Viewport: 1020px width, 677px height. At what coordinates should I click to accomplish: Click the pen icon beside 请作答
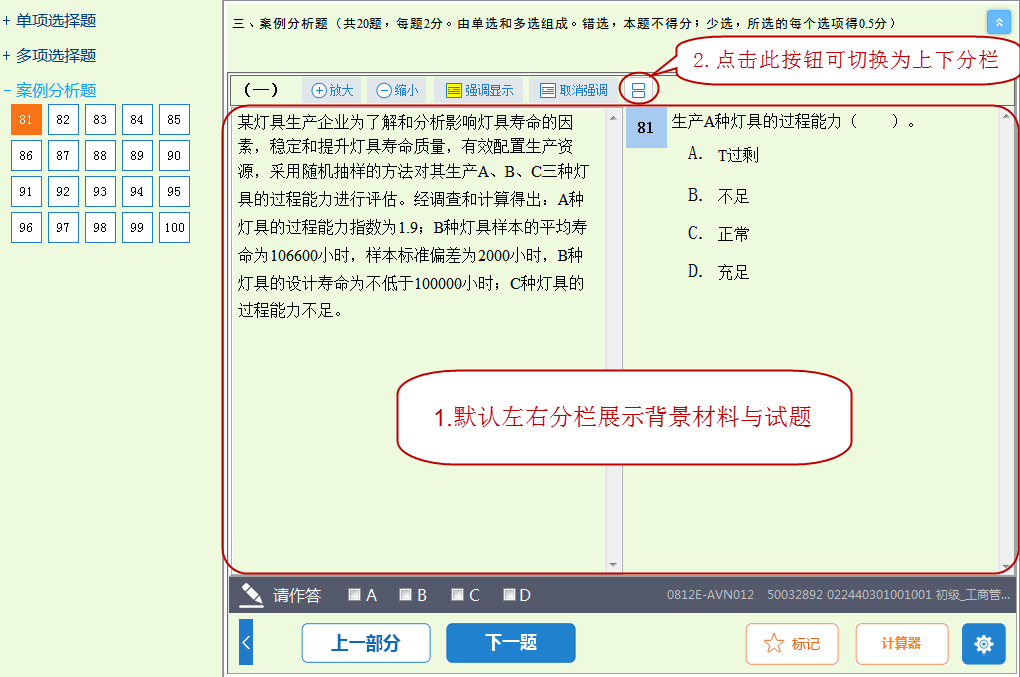click(x=252, y=593)
